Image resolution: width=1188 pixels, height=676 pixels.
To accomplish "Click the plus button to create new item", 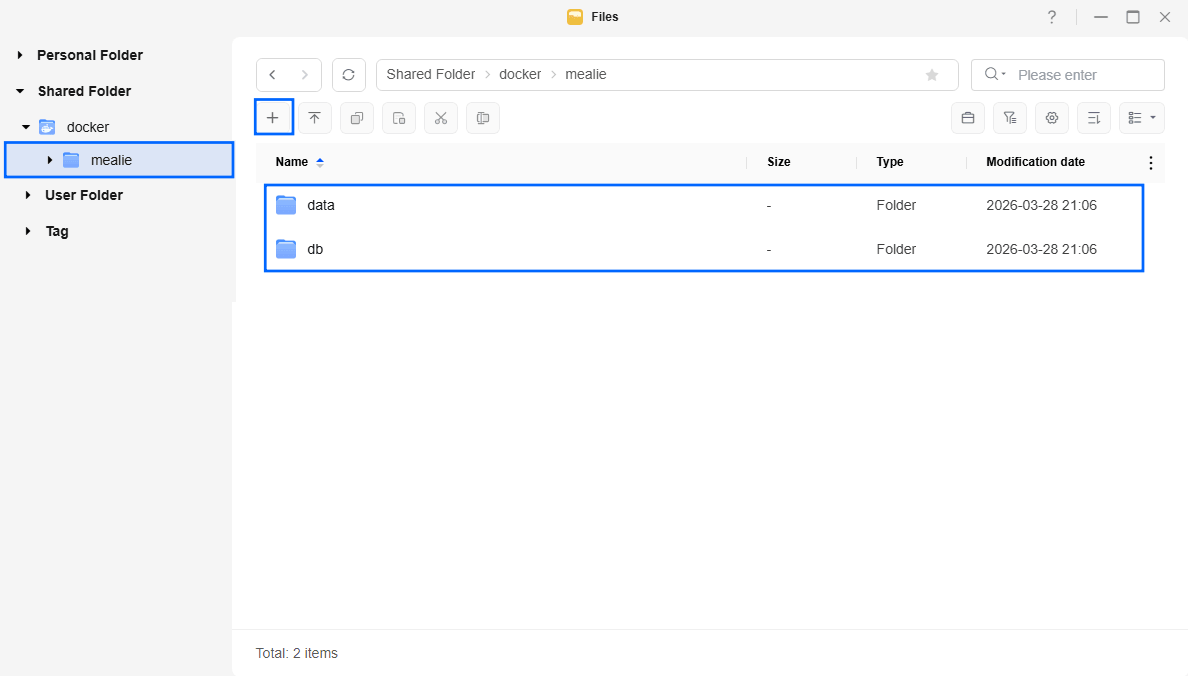I will pyautogui.click(x=273, y=118).
